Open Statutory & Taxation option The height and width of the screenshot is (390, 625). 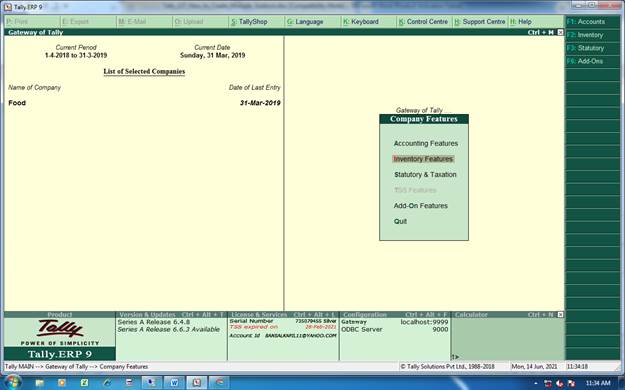(x=425, y=175)
